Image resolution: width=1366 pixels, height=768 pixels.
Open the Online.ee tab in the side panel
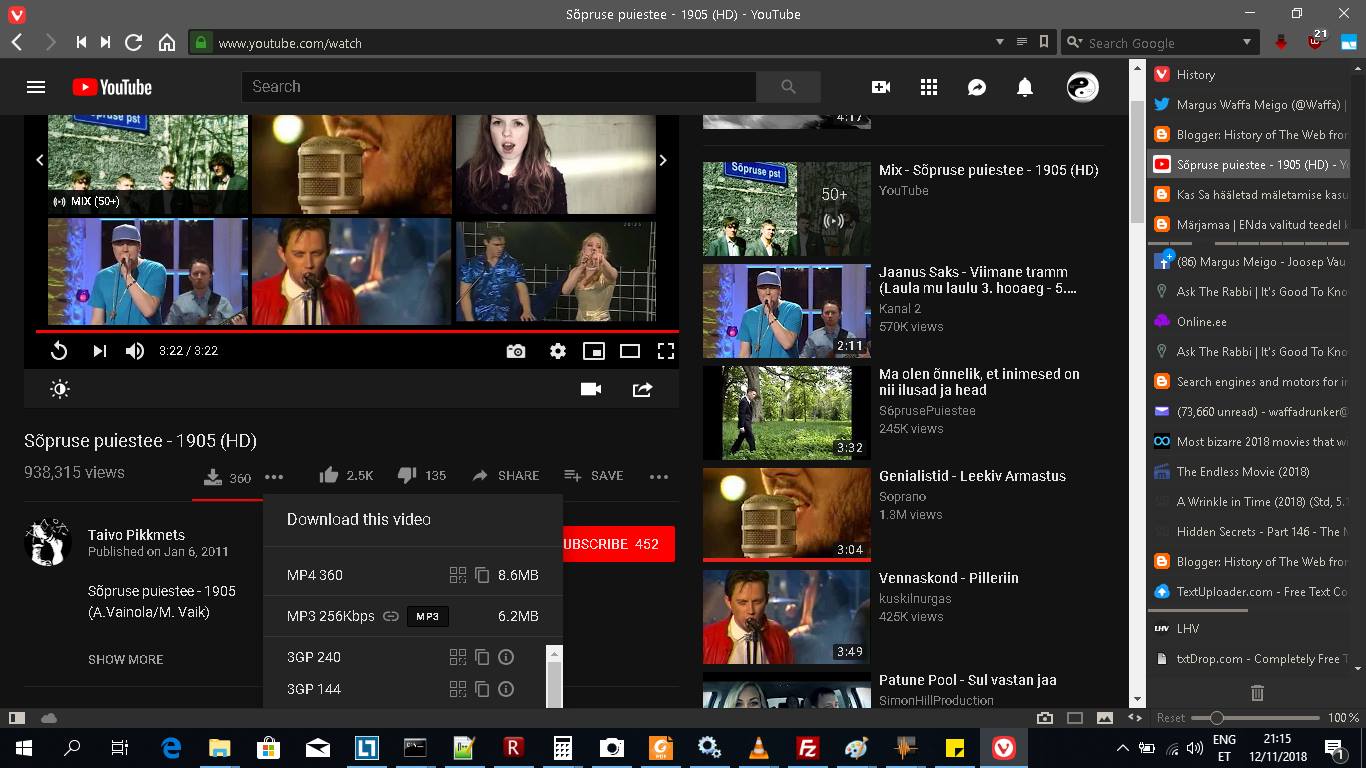click(1201, 322)
